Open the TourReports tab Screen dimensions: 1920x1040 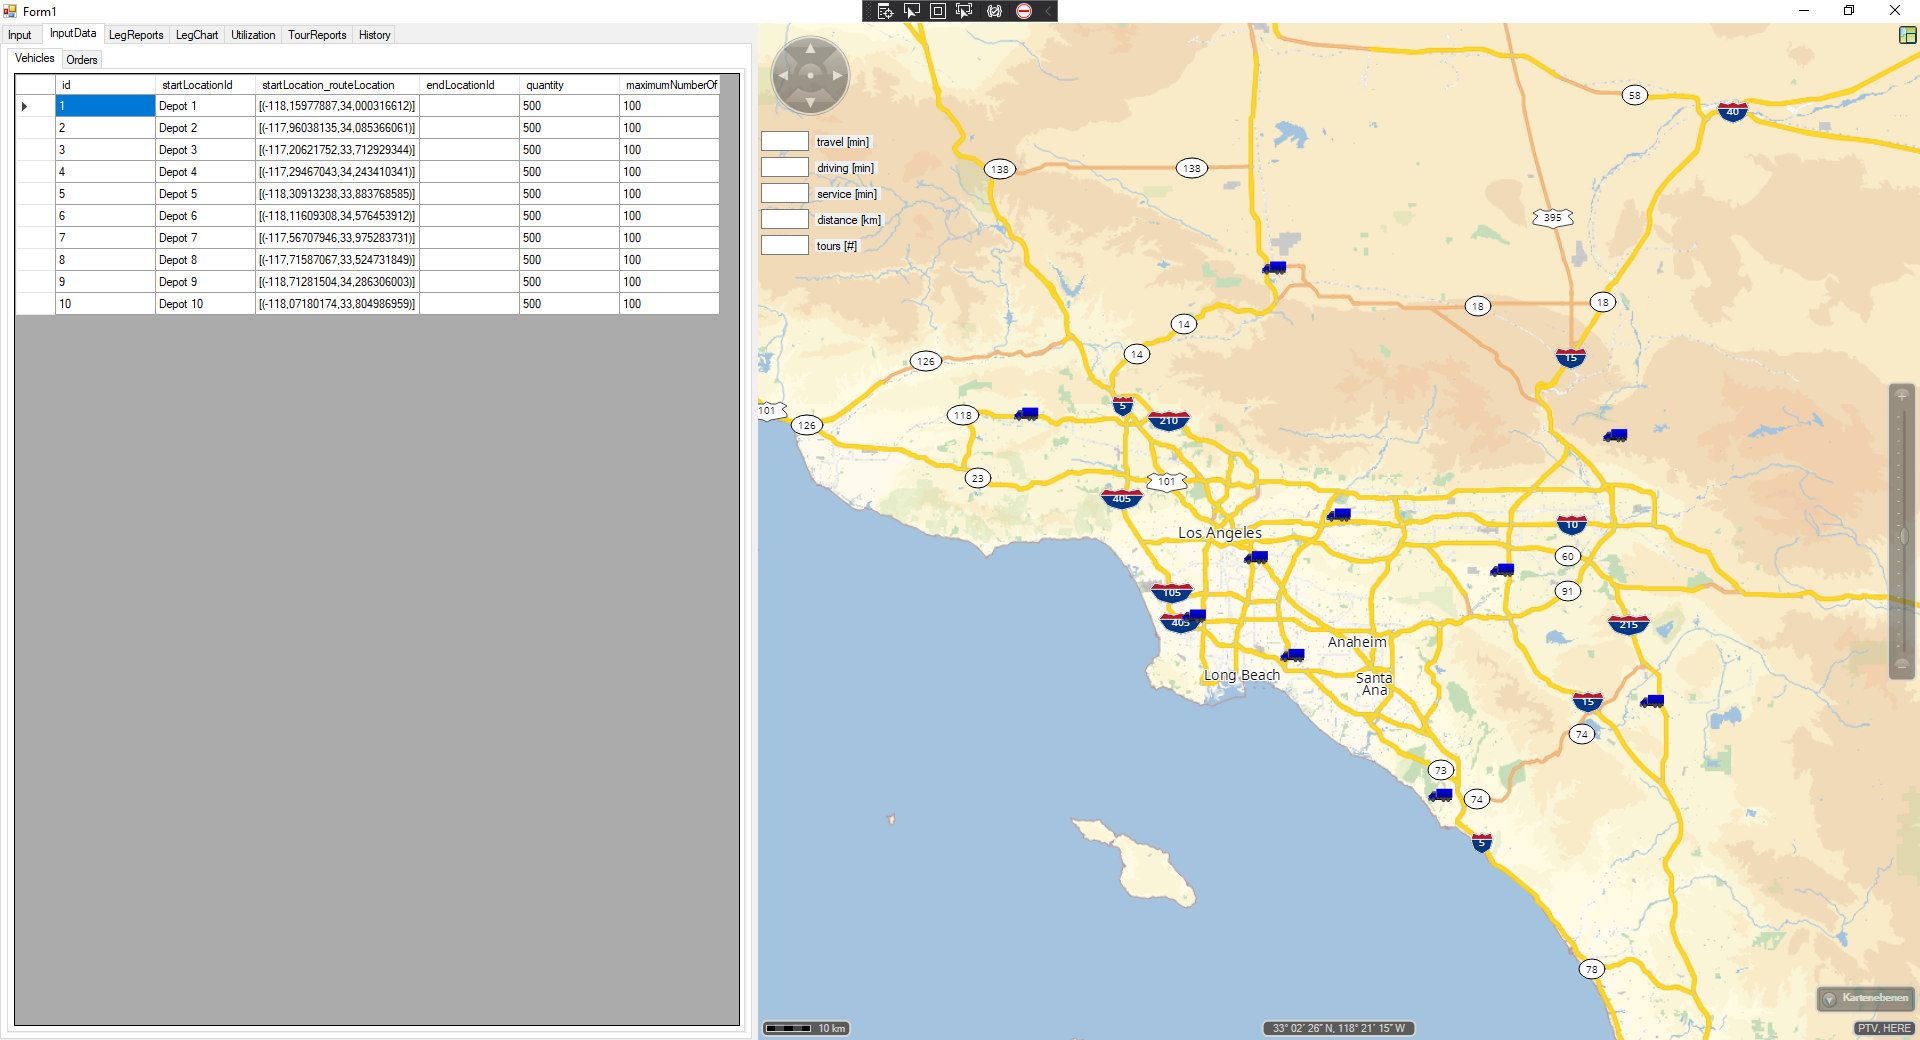pos(317,35)
